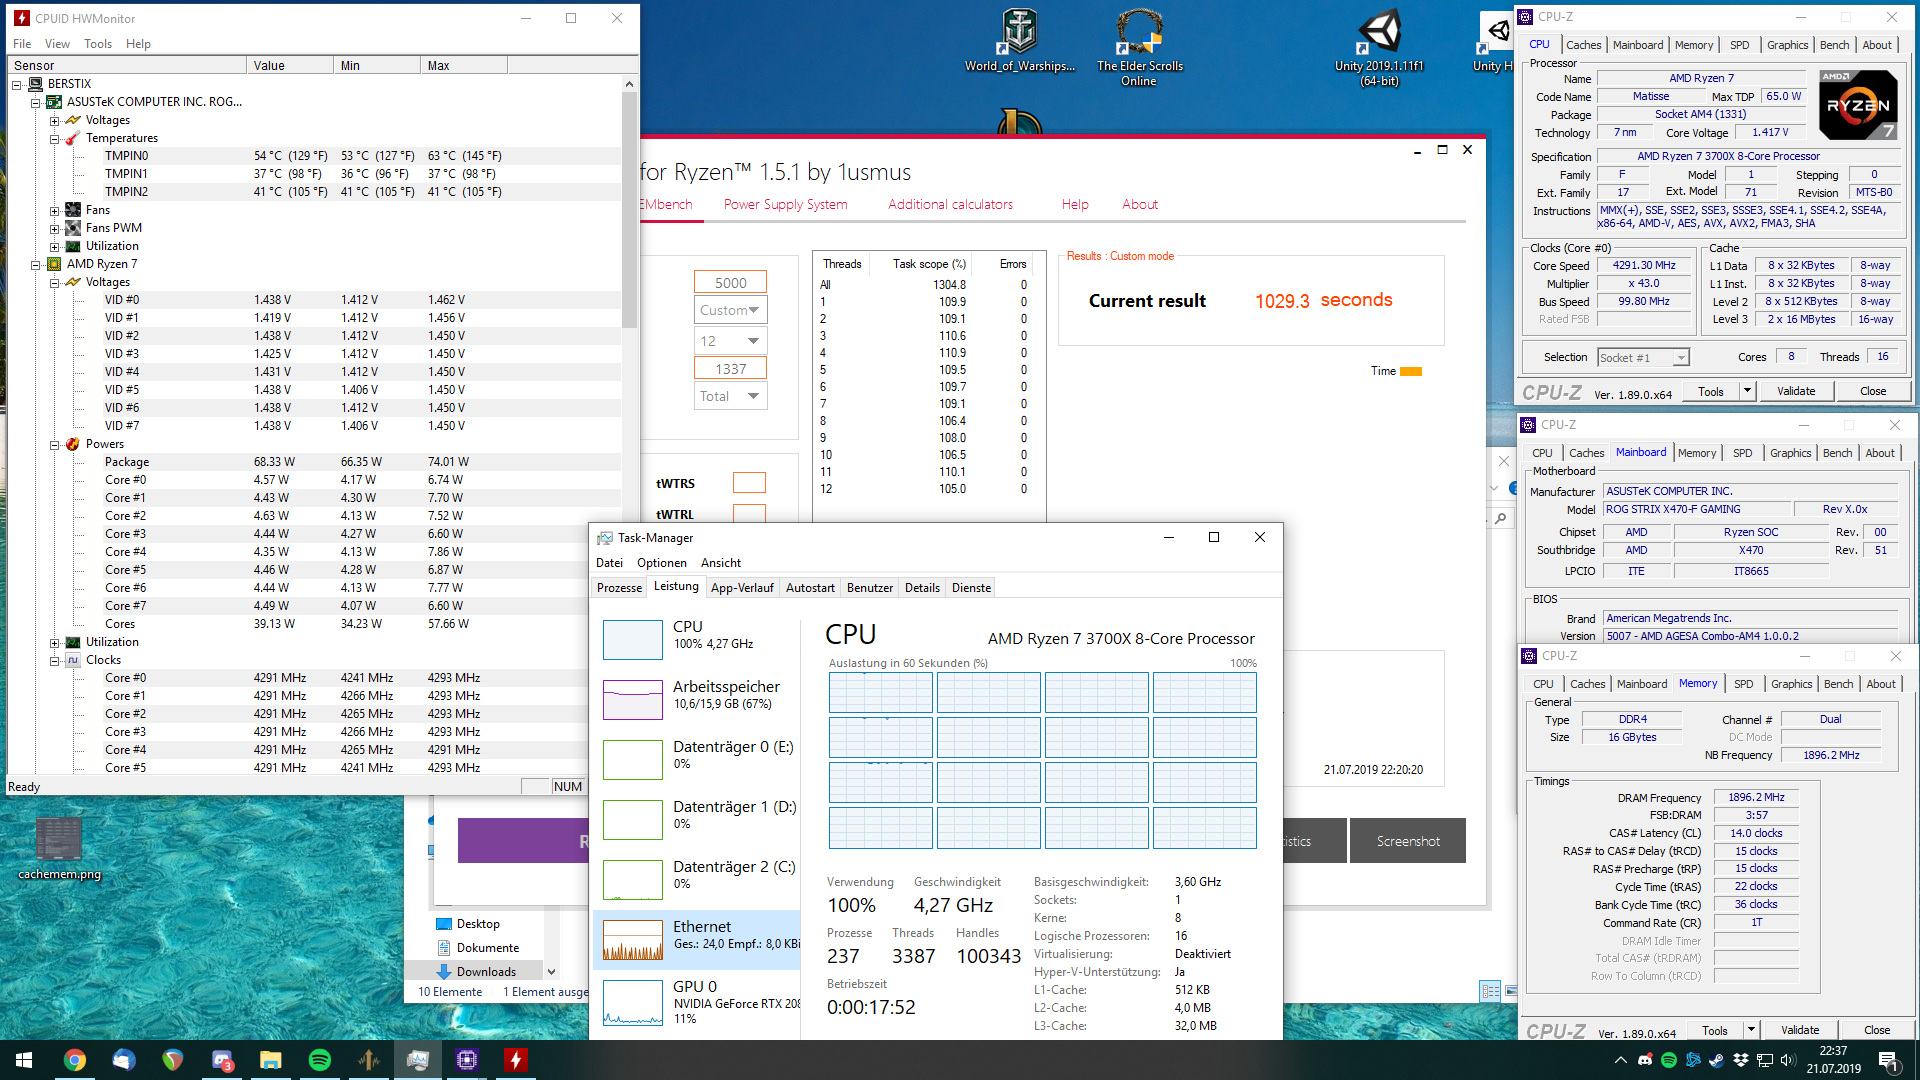This screenshot has height=1080, width=1920.
Task: Open Windows notification center
Action: pyautogui.click(x=1889, y=1060)
